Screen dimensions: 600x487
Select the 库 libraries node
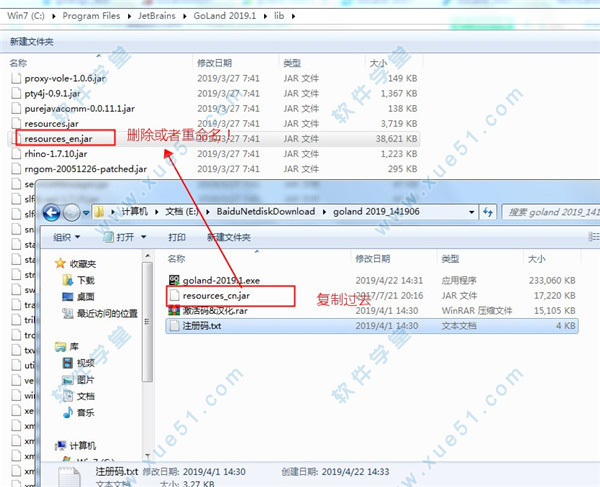click(67, 347)
